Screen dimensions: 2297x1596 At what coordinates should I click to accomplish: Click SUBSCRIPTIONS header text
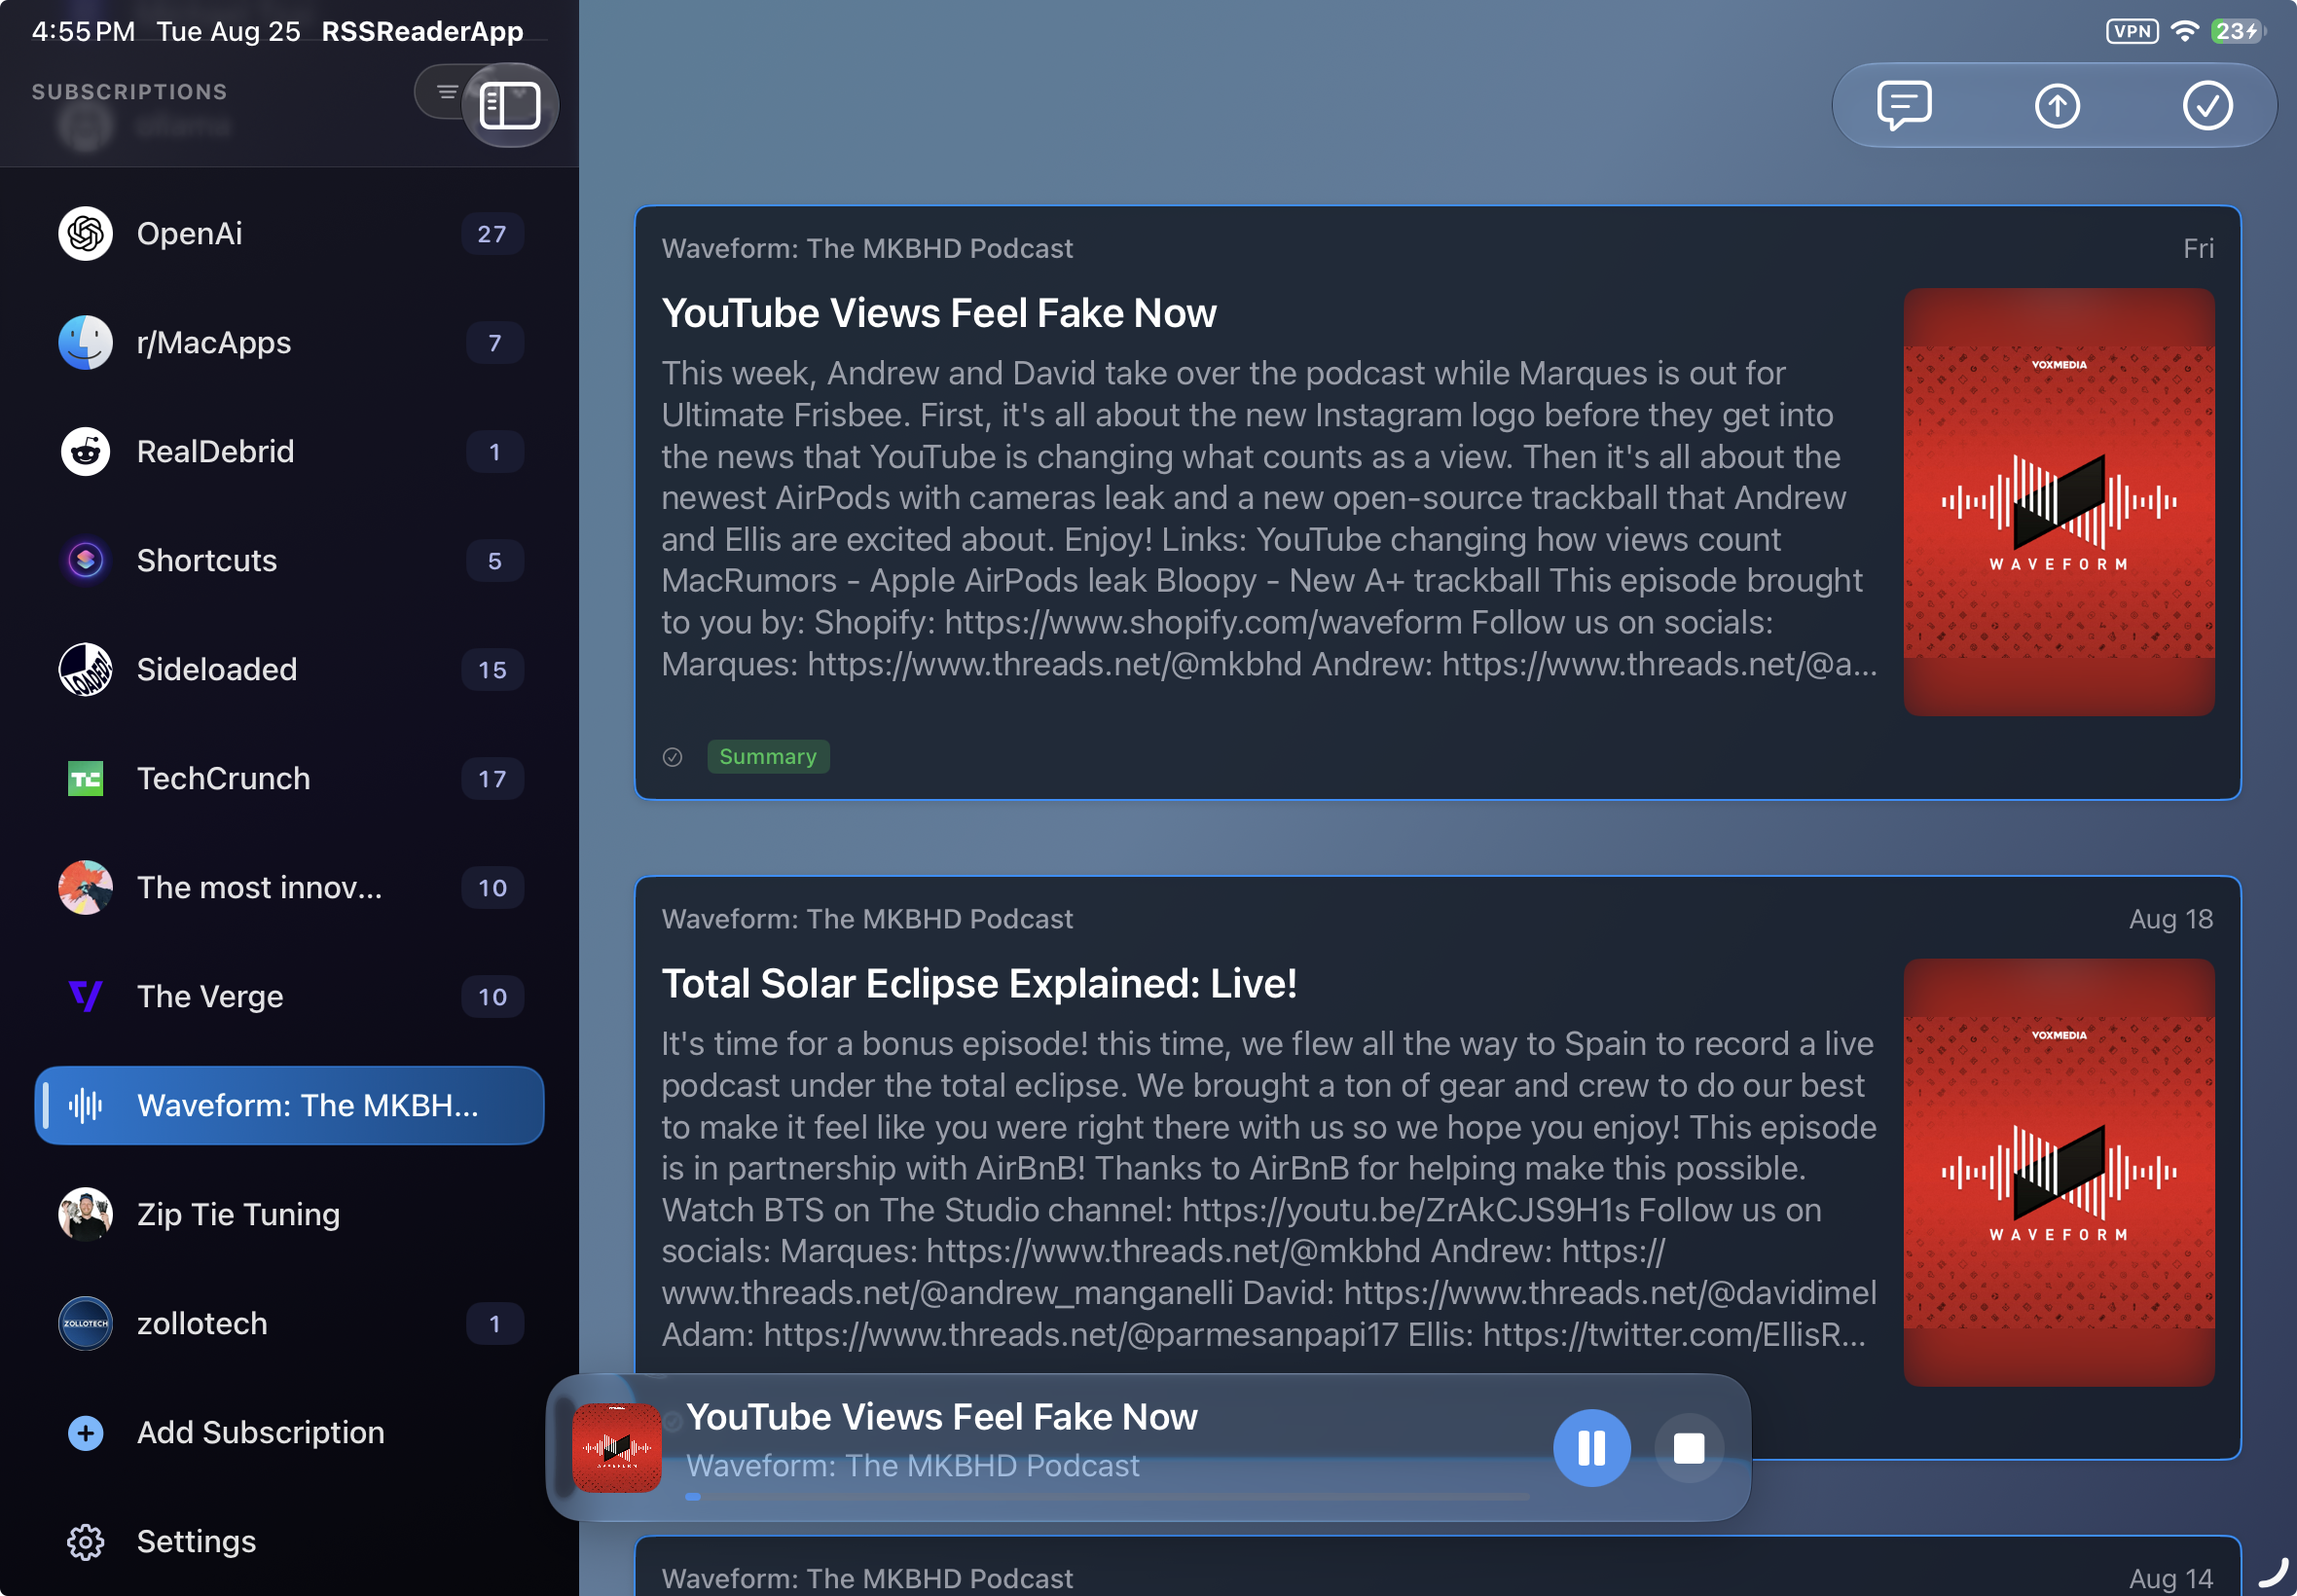[x=130, y=92]
